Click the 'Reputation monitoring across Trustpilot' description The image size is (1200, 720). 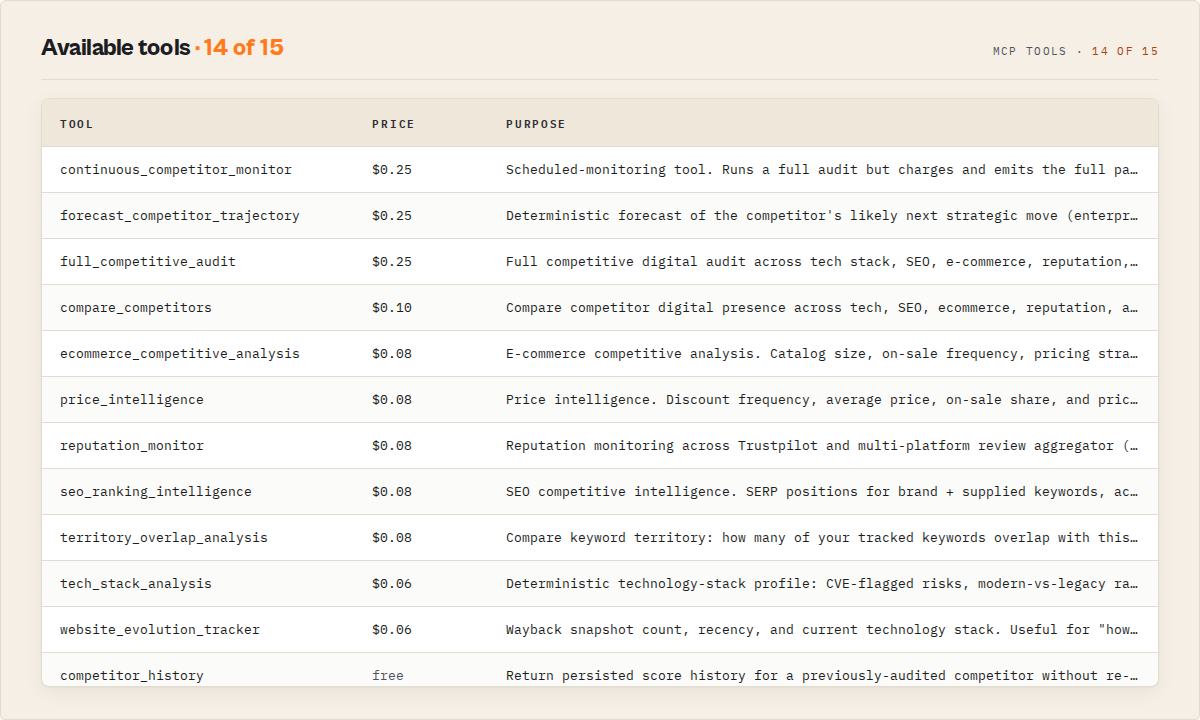(822, 446)
